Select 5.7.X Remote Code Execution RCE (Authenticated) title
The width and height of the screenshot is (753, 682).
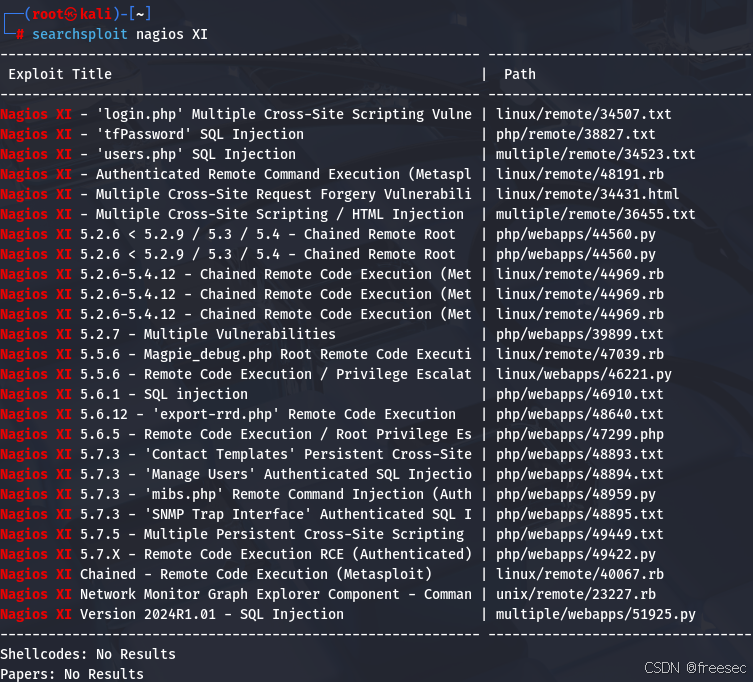(x=236, y=554)
